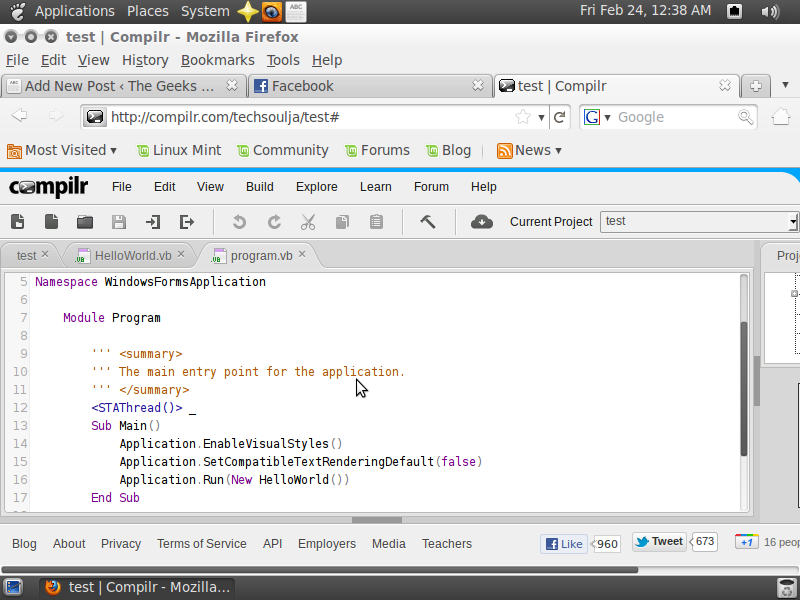Open the Terms of Service footer link
The image size is (800, 600).
pos(202,544)
